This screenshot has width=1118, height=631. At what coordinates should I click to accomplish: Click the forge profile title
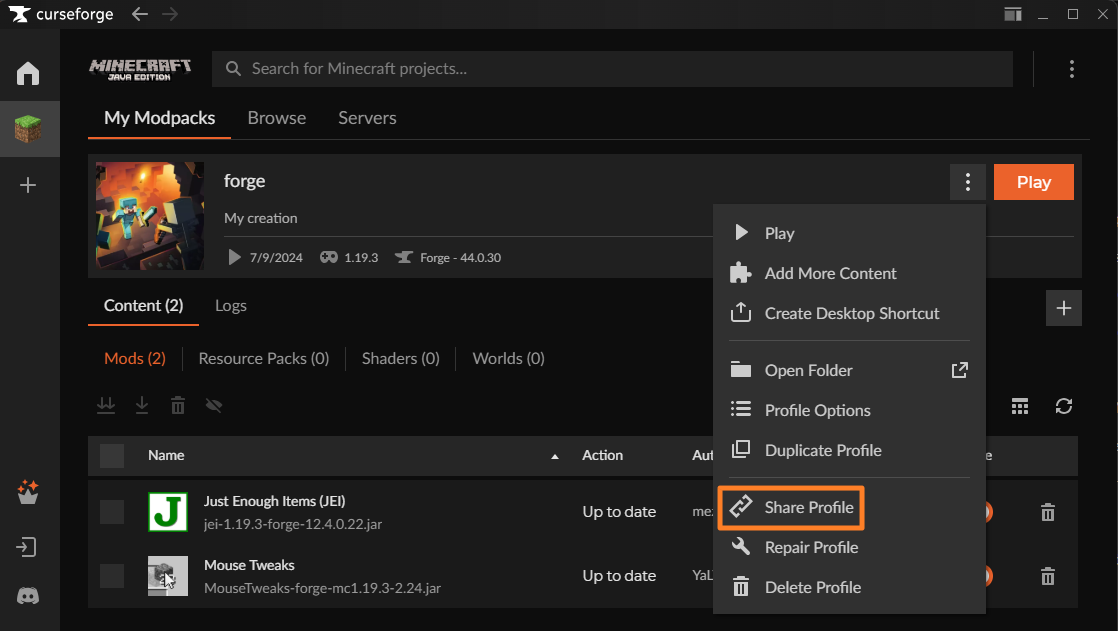tap(245, 181)
